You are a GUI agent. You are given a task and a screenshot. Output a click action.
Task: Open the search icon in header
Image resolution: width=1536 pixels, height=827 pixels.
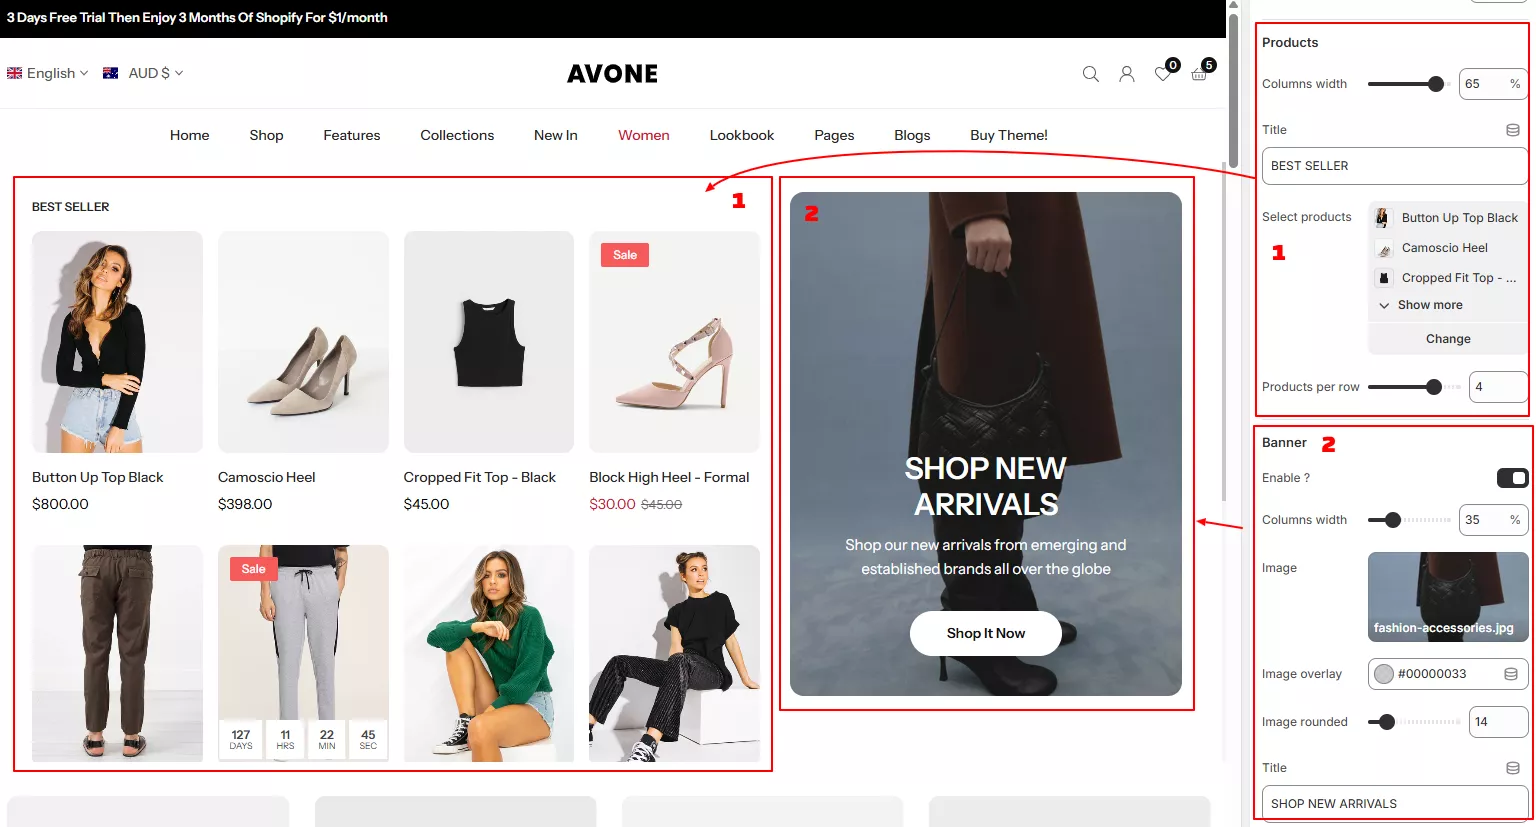(1090, 74)
